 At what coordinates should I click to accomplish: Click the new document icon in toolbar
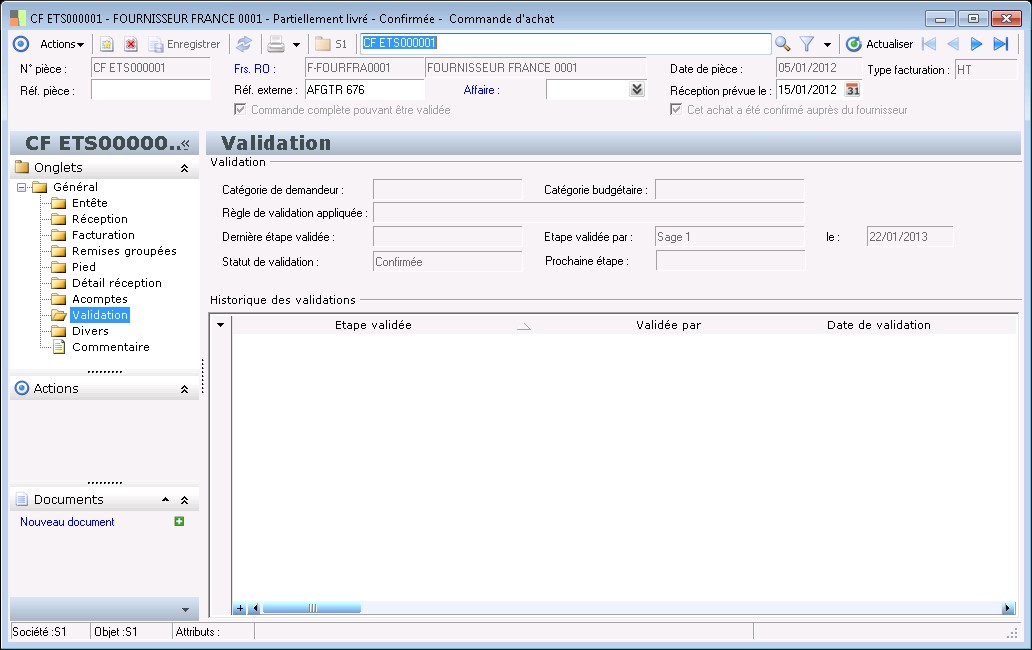tap(107, 44)
